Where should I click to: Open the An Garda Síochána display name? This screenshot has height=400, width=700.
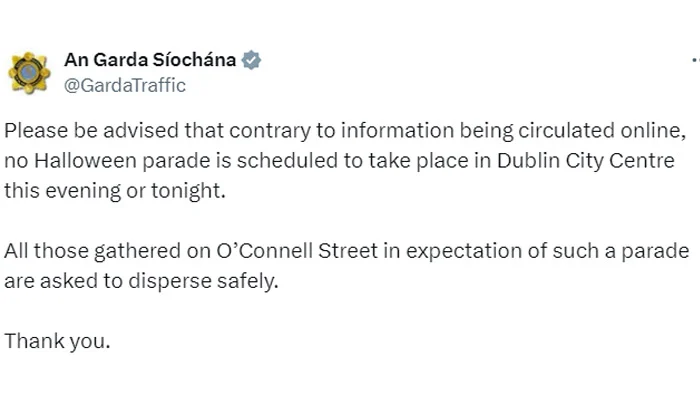150,61
